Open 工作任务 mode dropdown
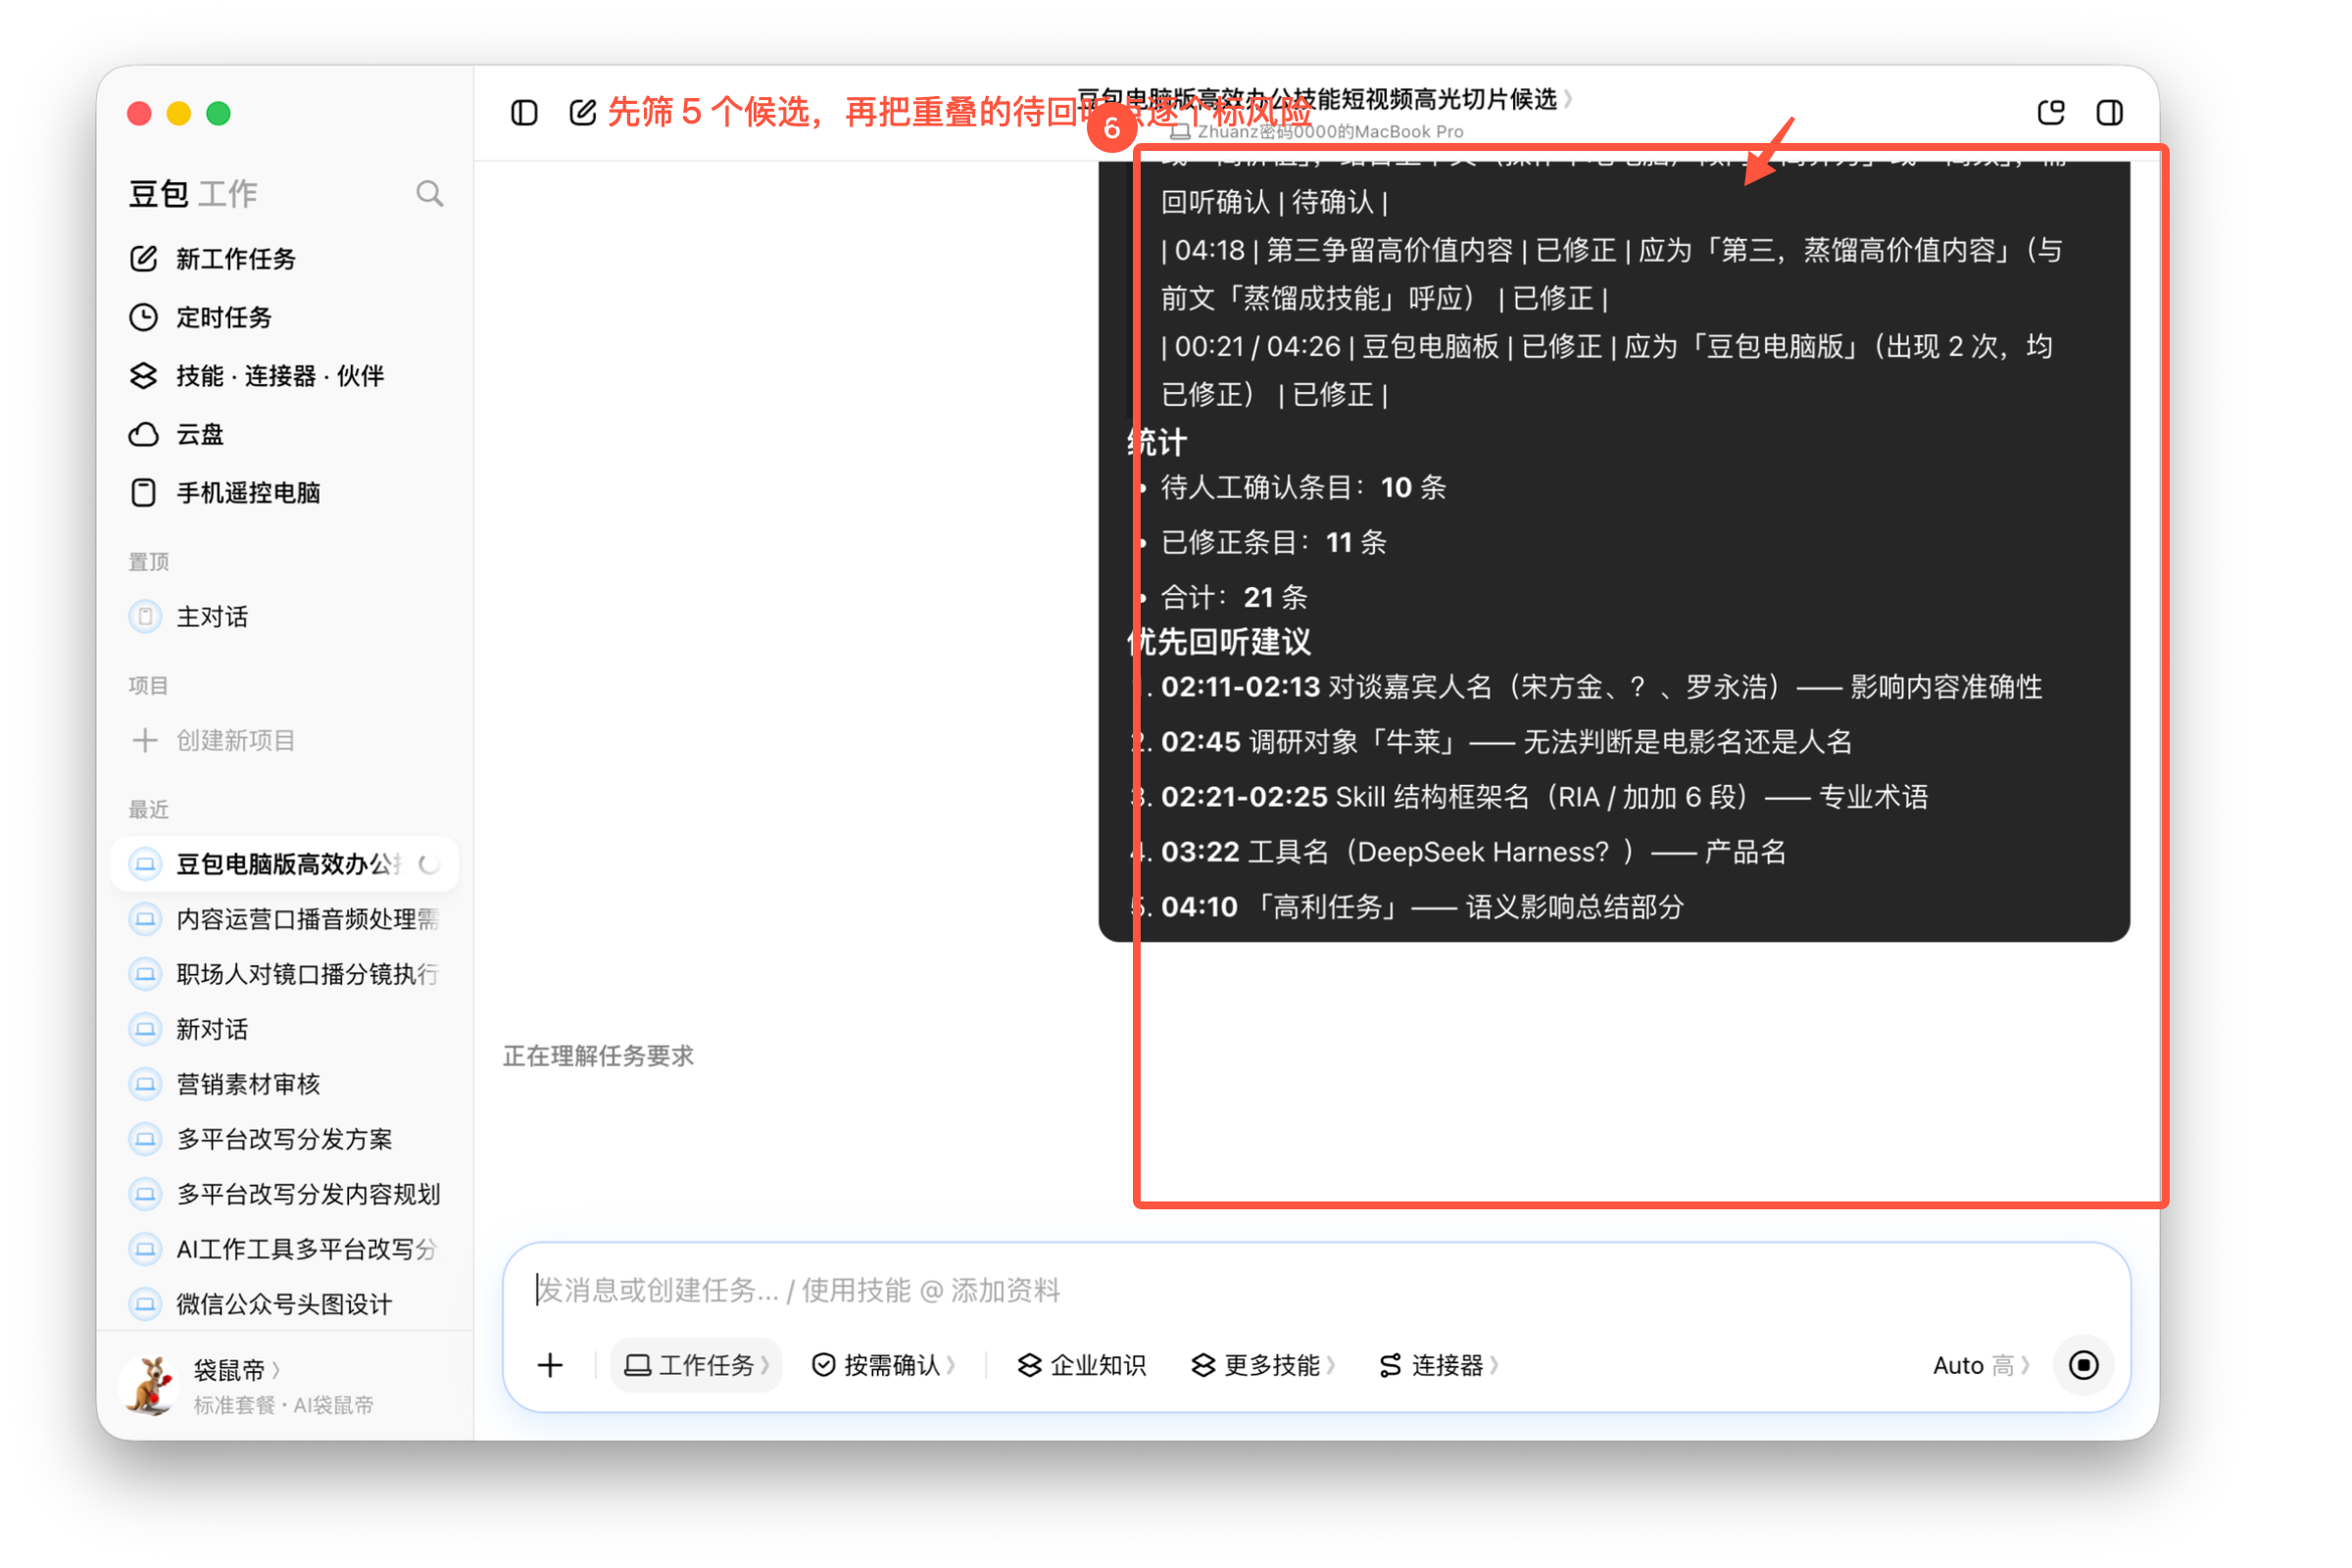 (696, 1365)
